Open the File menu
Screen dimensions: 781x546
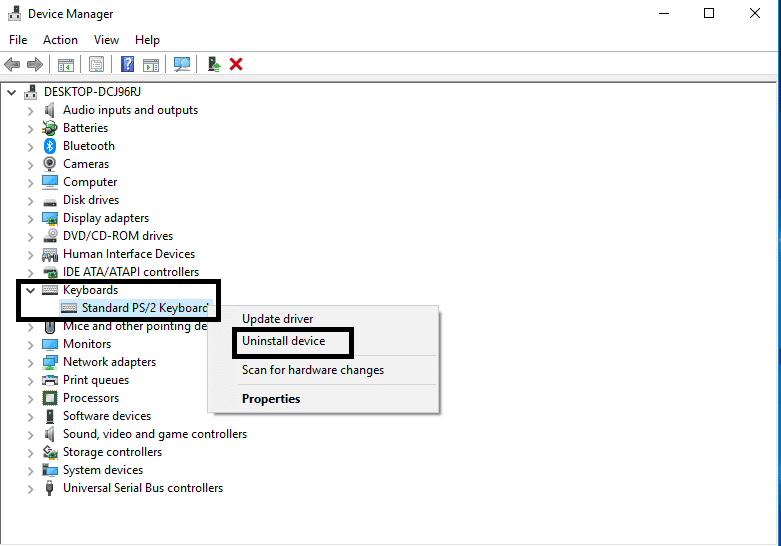click(x=18, y=40)
